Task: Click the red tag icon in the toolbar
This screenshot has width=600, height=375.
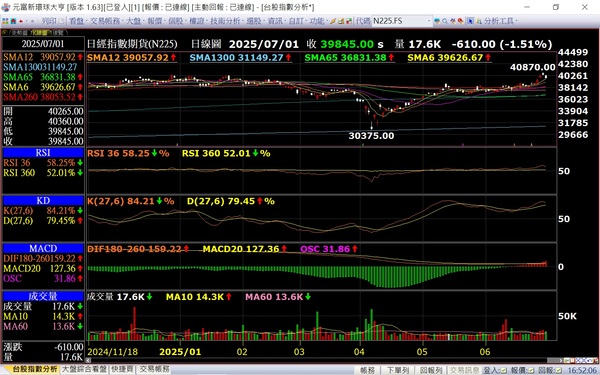Action: click(461, 21)
